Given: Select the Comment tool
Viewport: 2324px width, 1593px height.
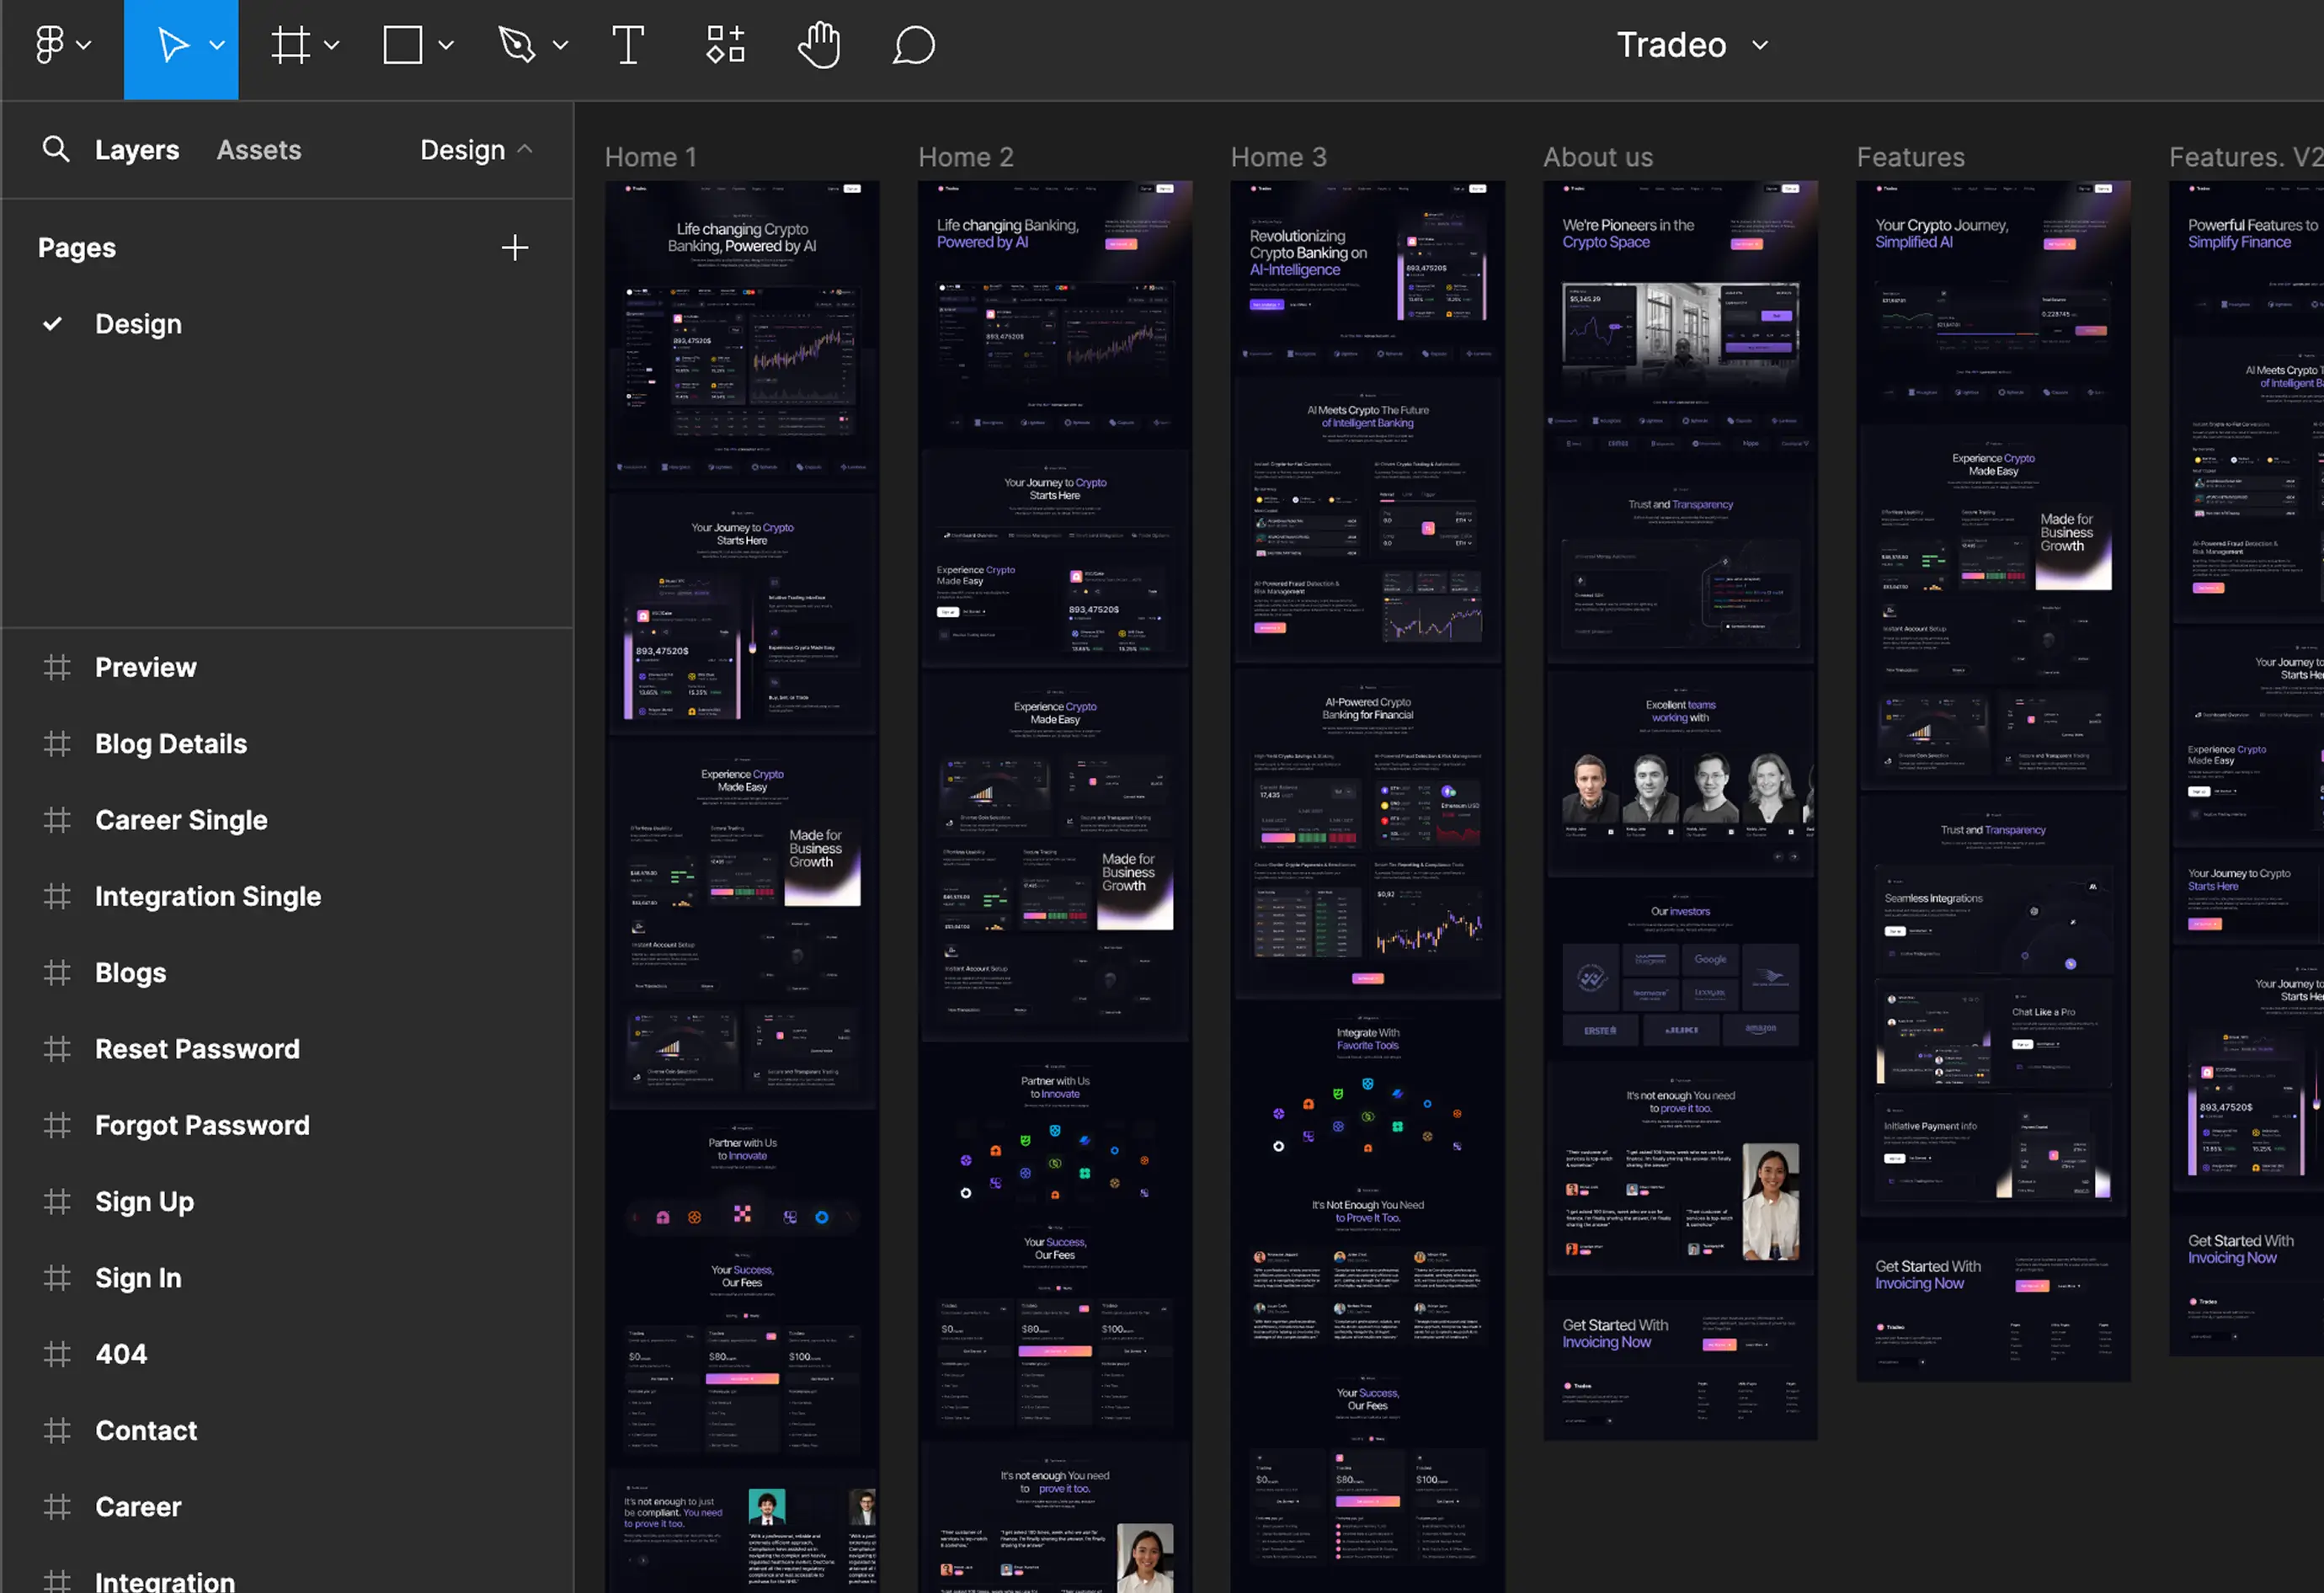Looking at the screenshot, I should tap(913, 45).
